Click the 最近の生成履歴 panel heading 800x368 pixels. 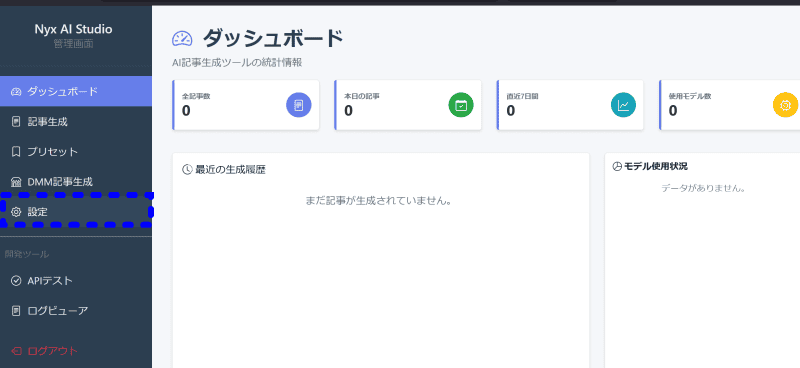point(224,170)
